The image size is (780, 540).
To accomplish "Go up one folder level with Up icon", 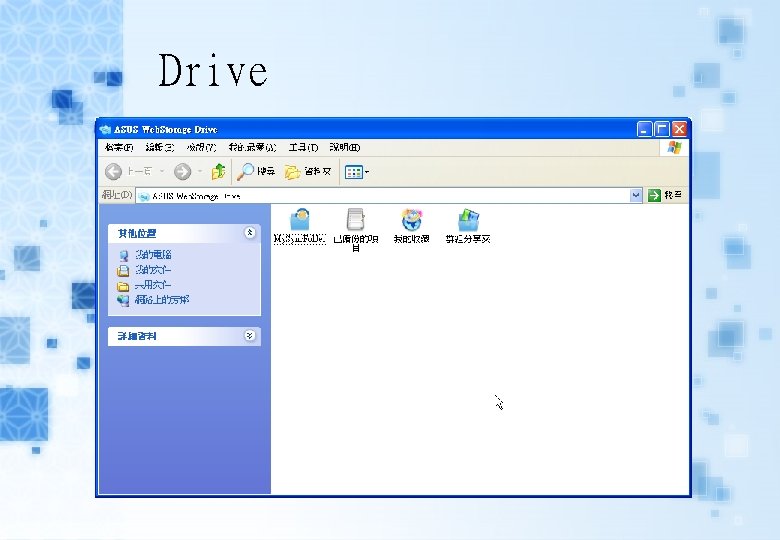I will 218,172.
